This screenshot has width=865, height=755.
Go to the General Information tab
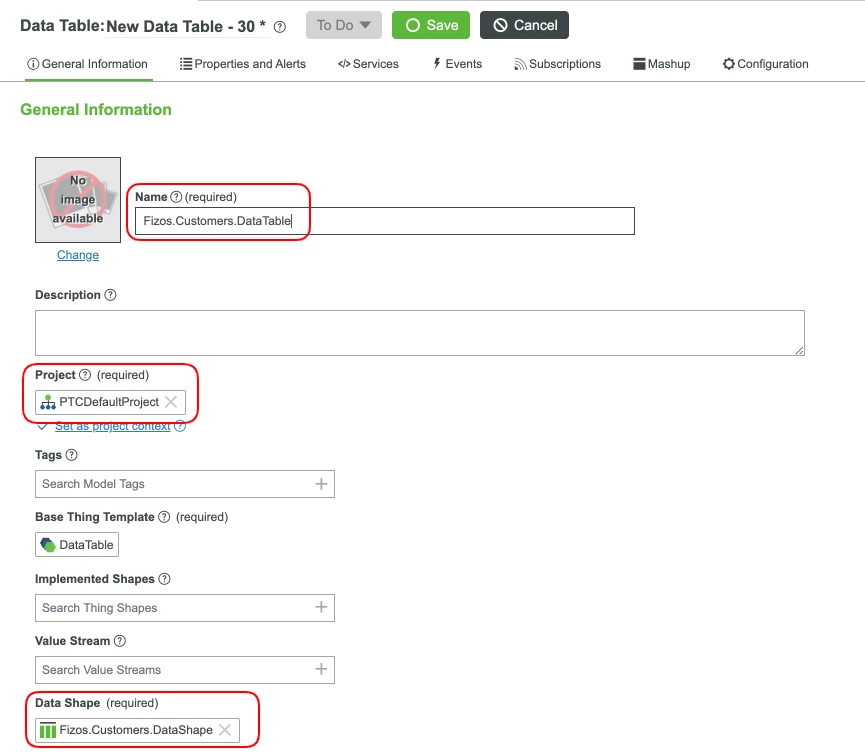point(87,63)
